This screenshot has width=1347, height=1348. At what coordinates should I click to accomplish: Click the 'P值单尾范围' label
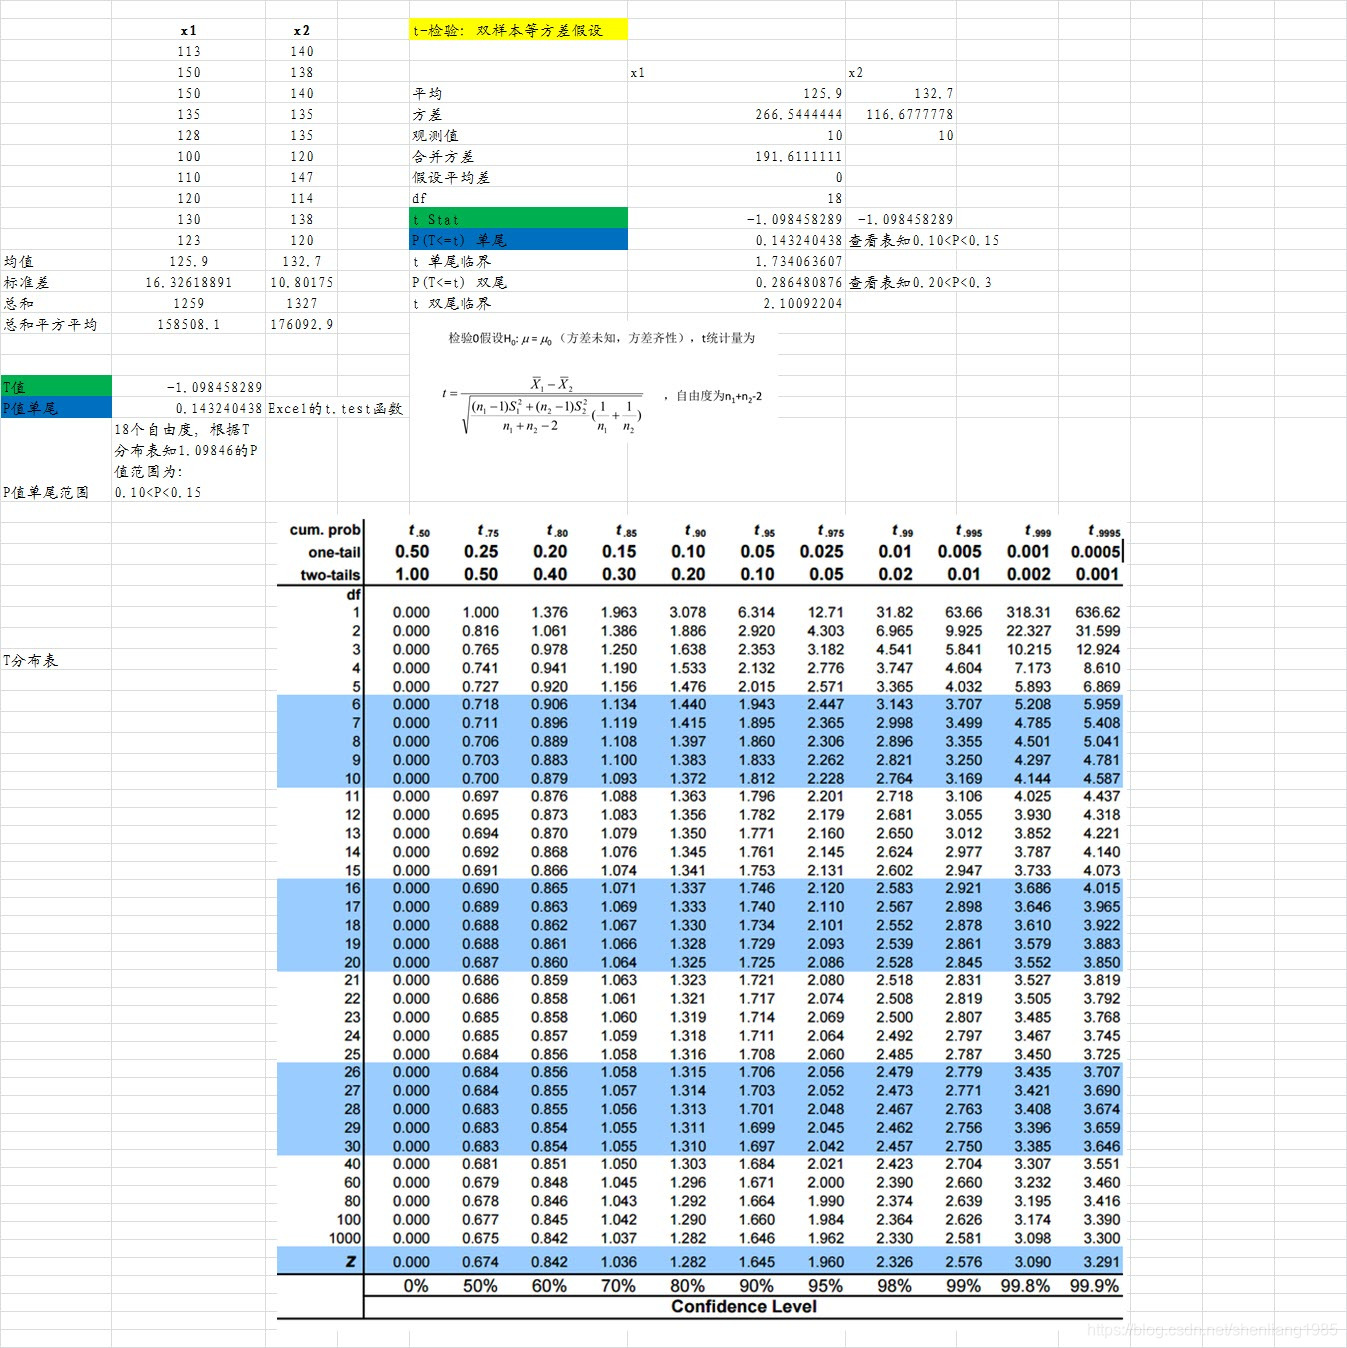click(46, 492)
